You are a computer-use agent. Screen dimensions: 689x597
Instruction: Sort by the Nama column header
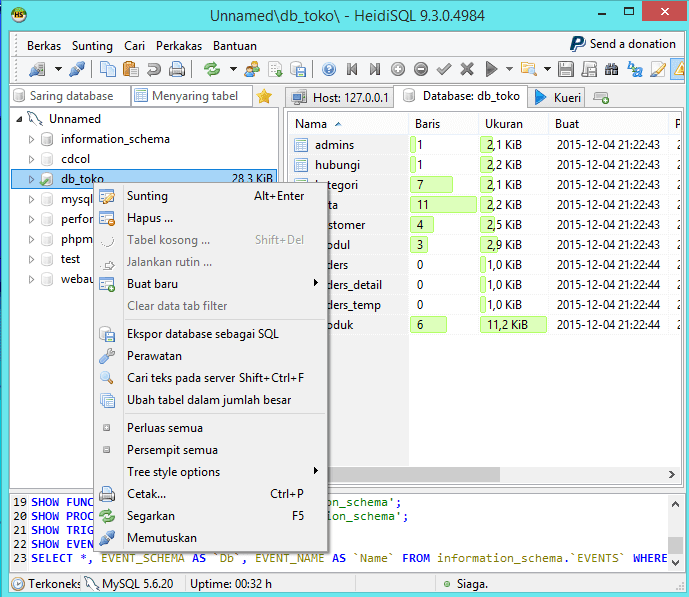click(348, 124)
